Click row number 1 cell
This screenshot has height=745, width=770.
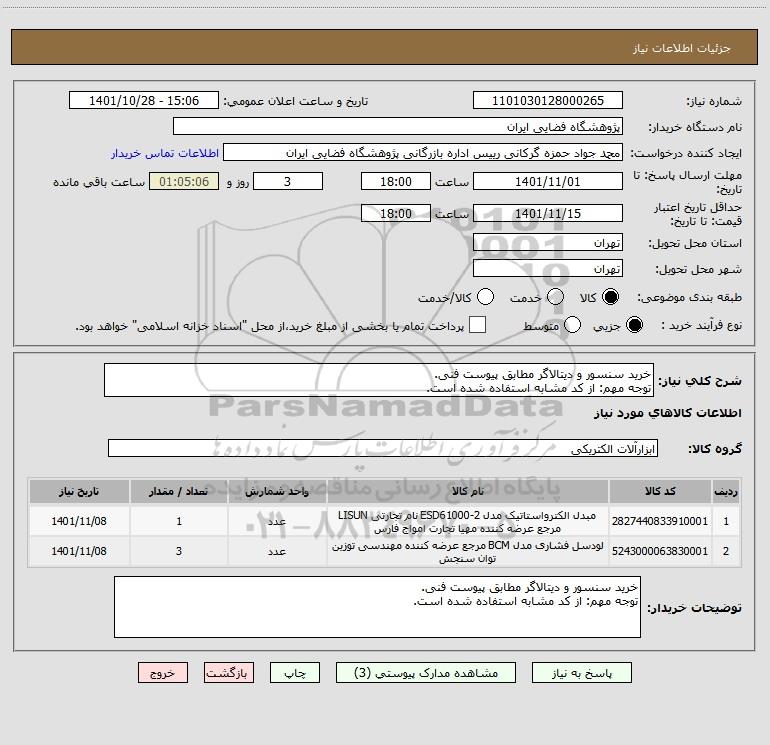pos(726,521)
